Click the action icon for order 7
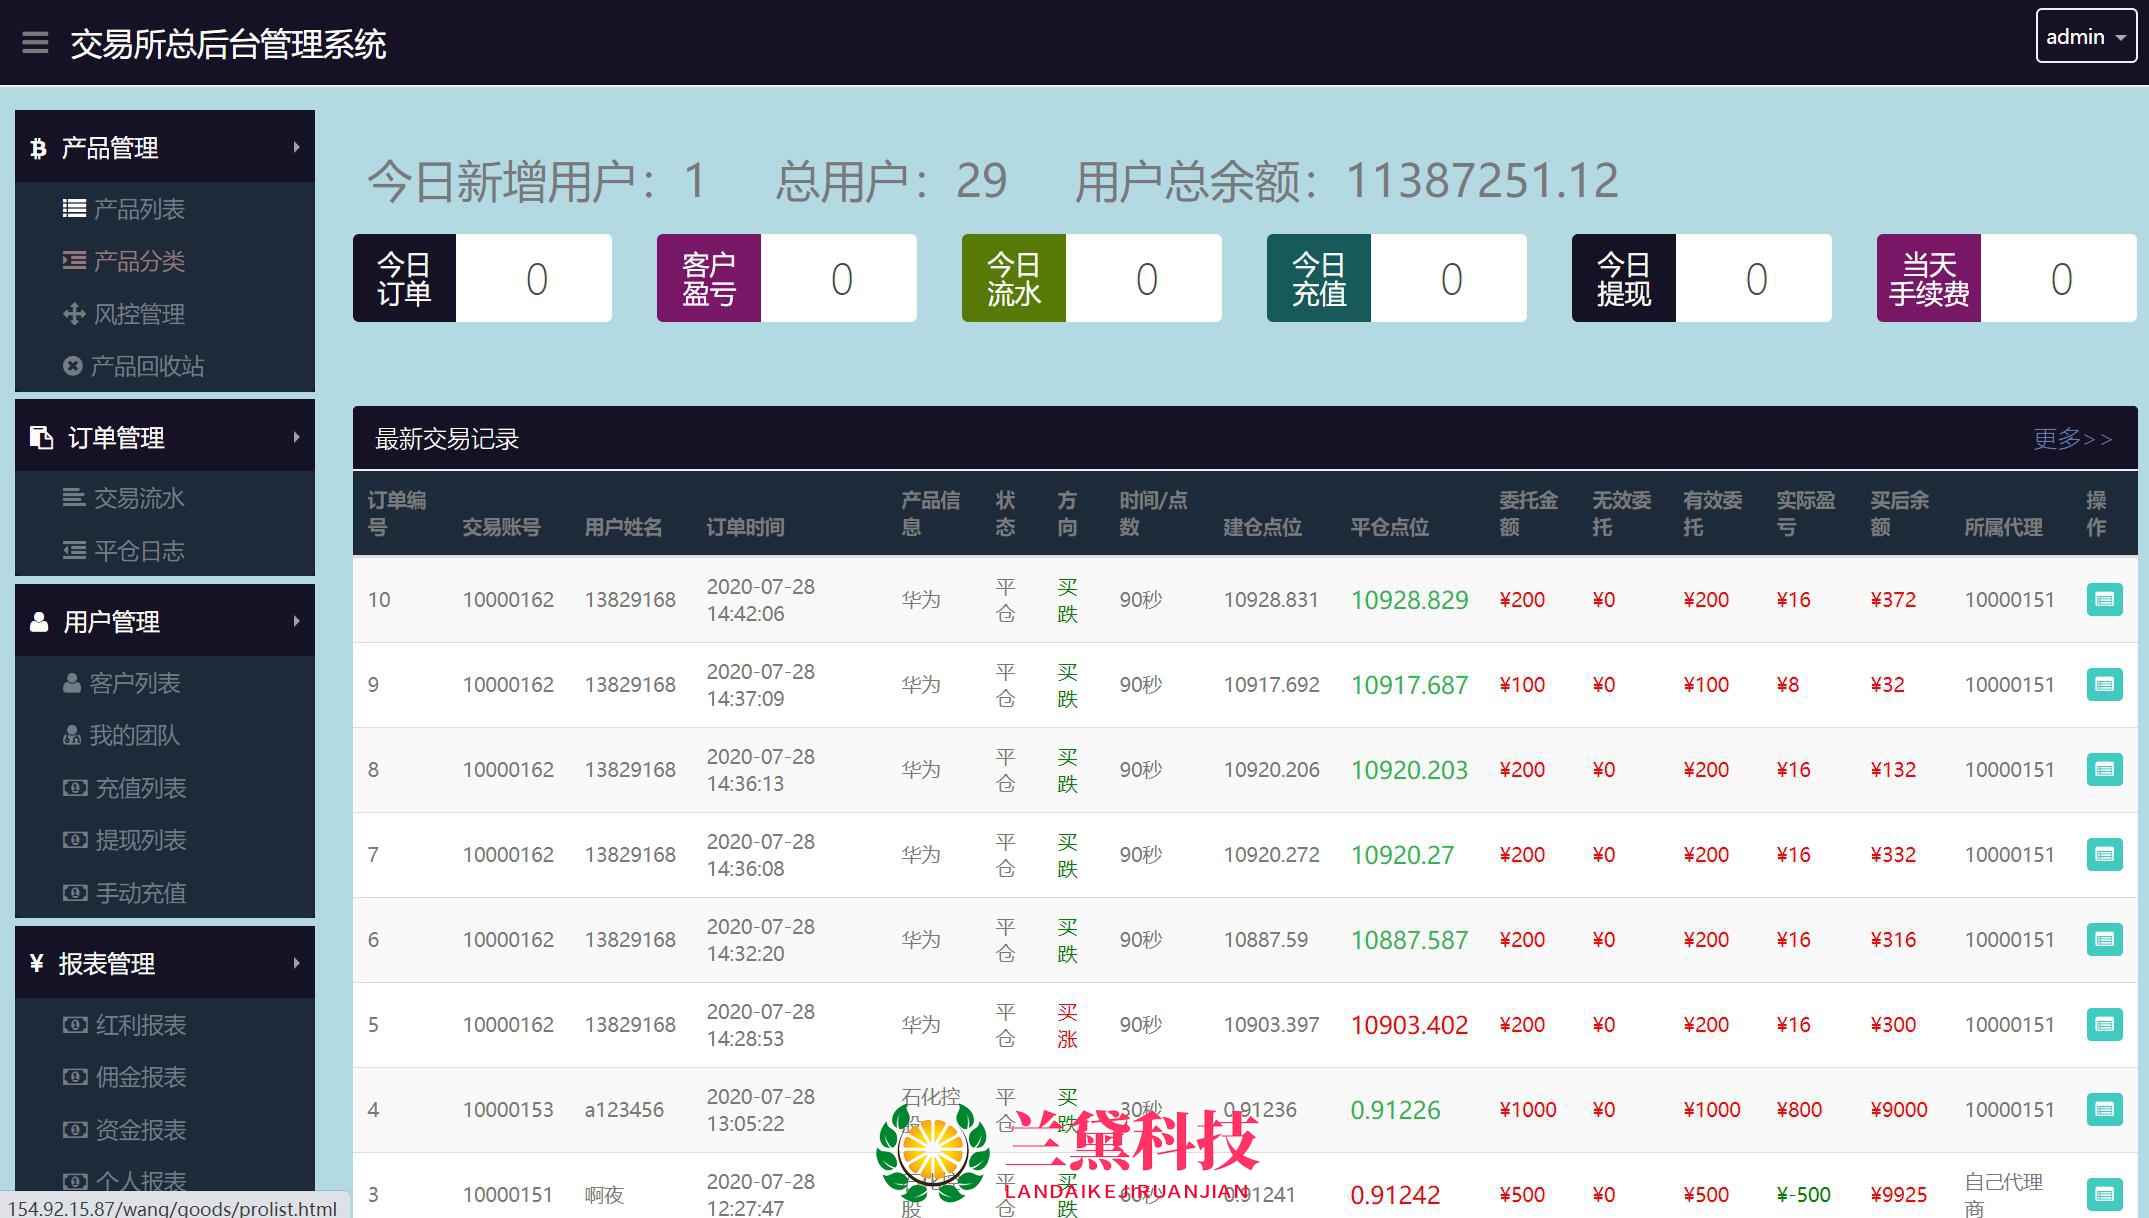 (2104, 855)
